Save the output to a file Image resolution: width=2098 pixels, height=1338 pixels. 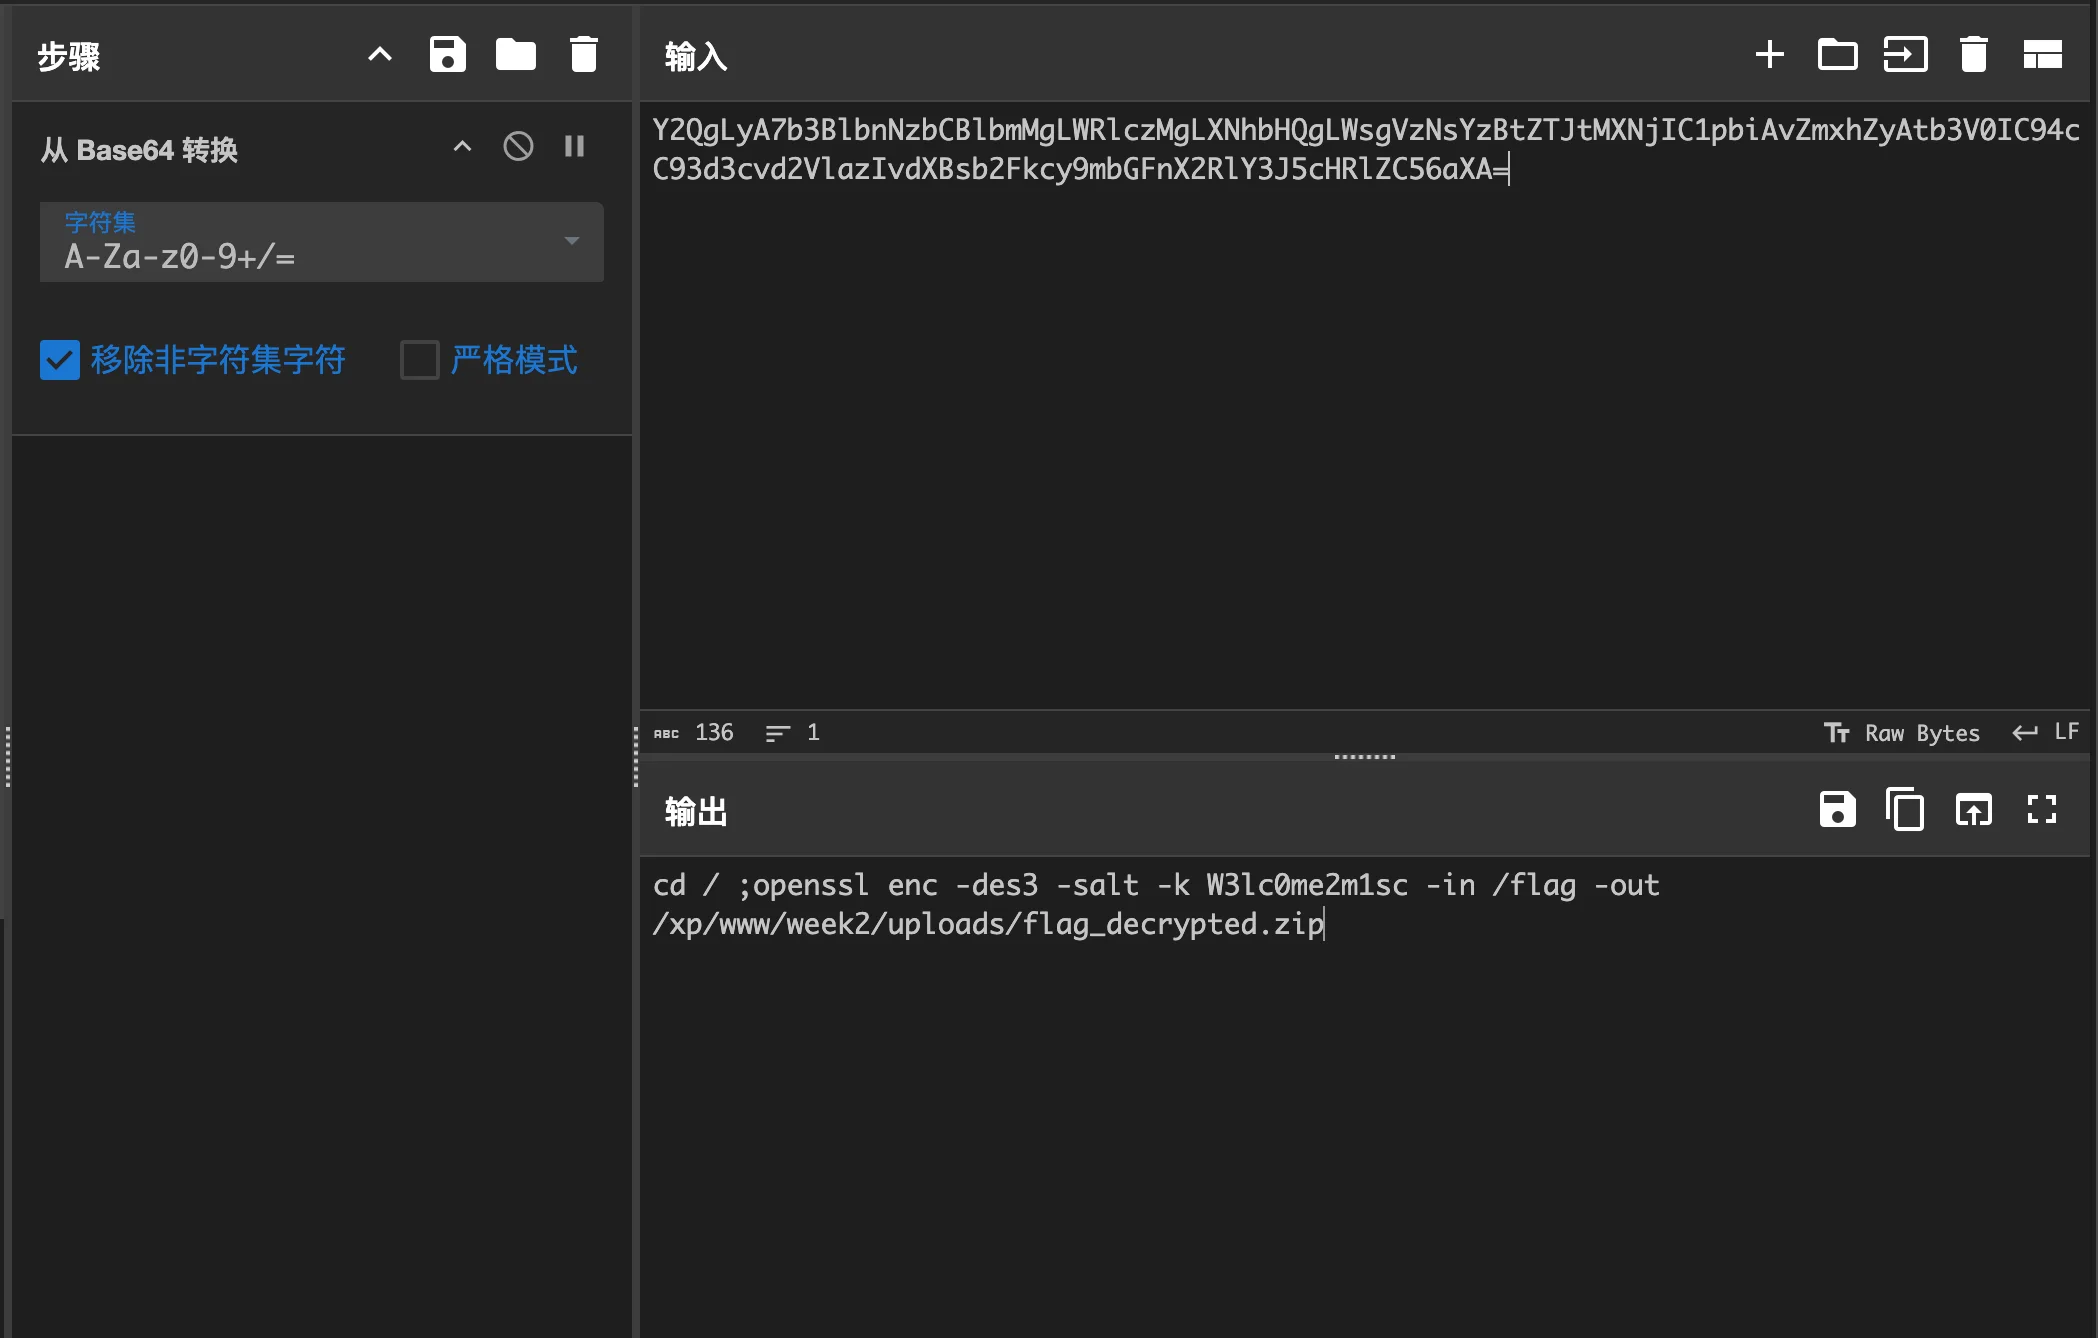tap(1837, 810)
